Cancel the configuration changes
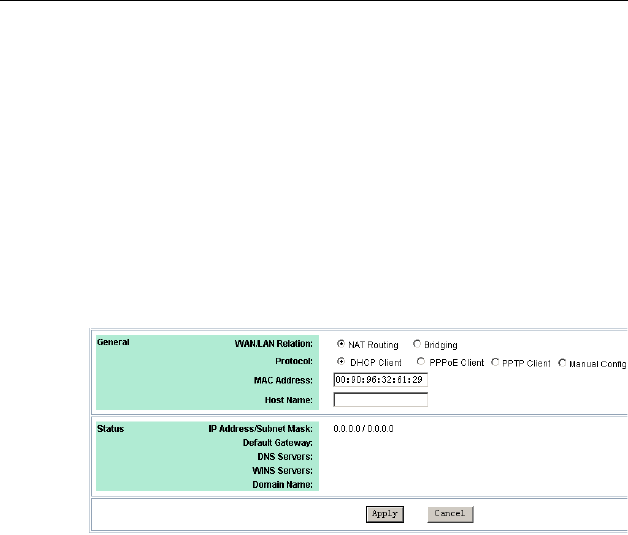Viewport: 628px width, 535px height. coord(450,514)
